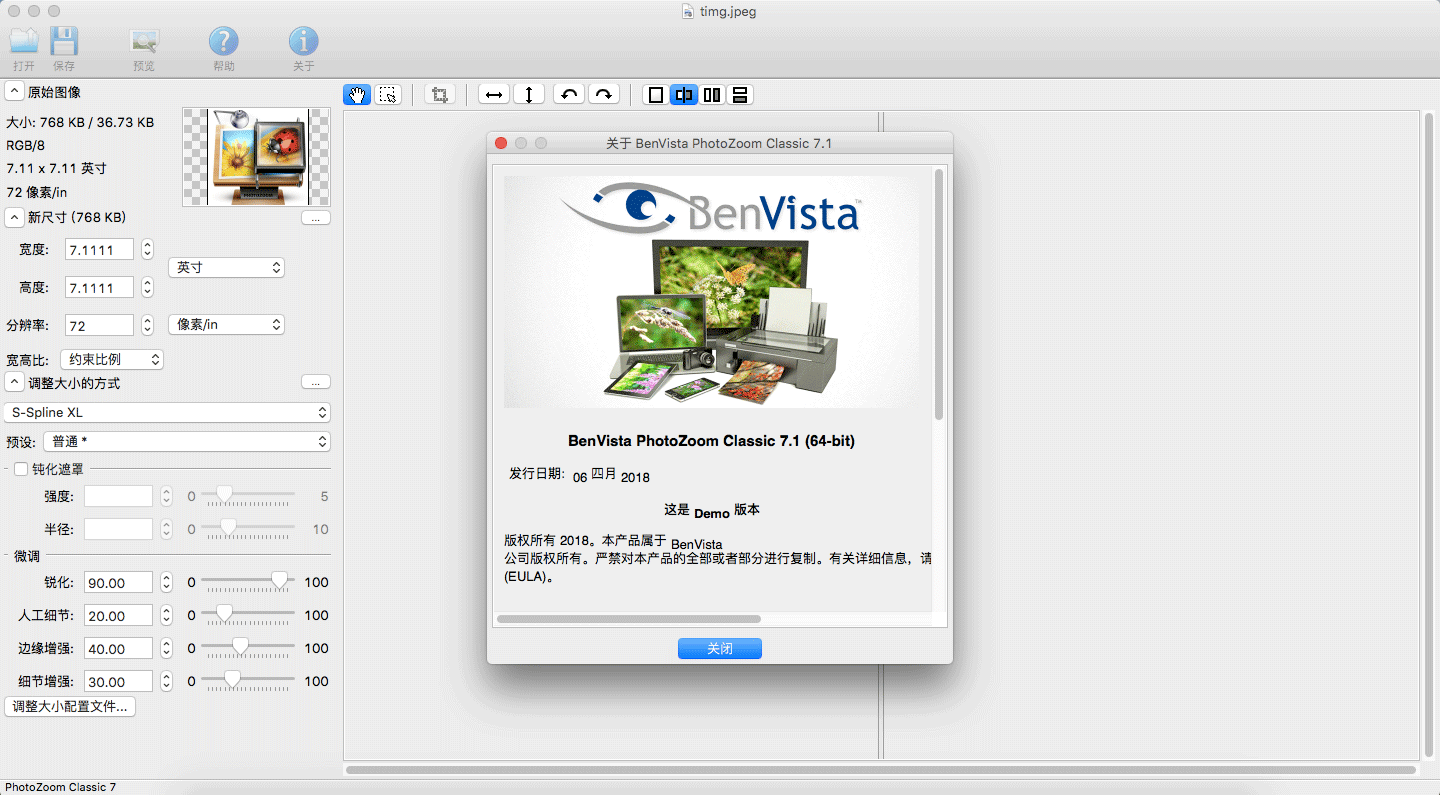This screenshot has width=1440, height=795.
Task: Click the 保存 (Save) toolbar icon
Action: pyautogui.click(x=64, y=42)
